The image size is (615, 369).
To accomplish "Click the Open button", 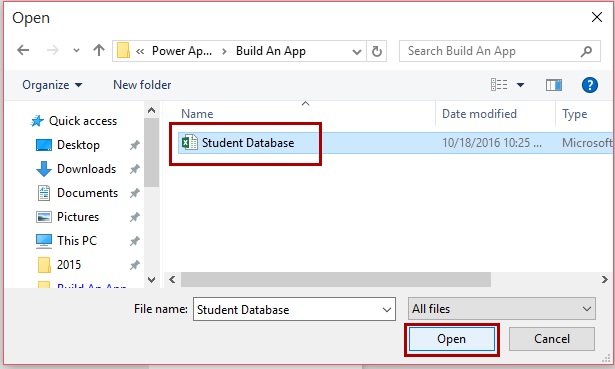I will [x=451, y=339].
